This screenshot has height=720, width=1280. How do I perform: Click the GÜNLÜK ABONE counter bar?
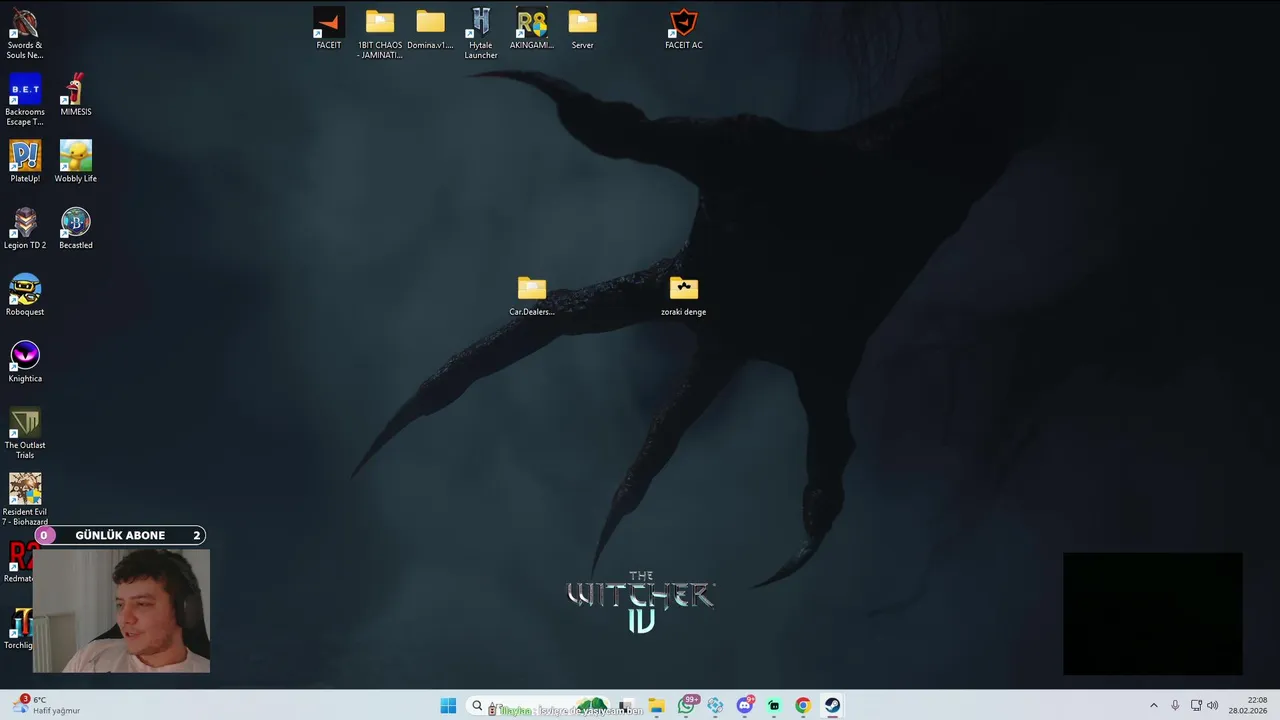click(120, 535)
